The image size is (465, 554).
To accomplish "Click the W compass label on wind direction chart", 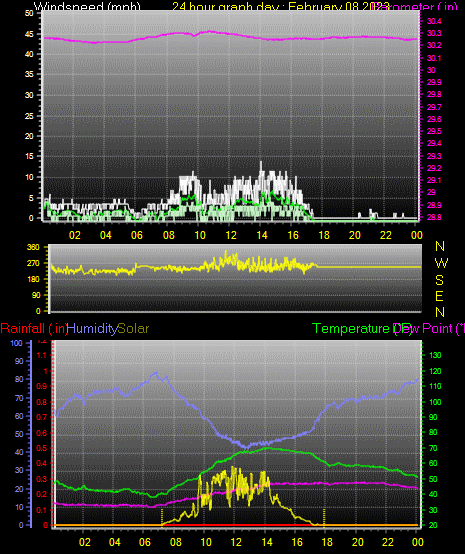I will click(441, 263).
